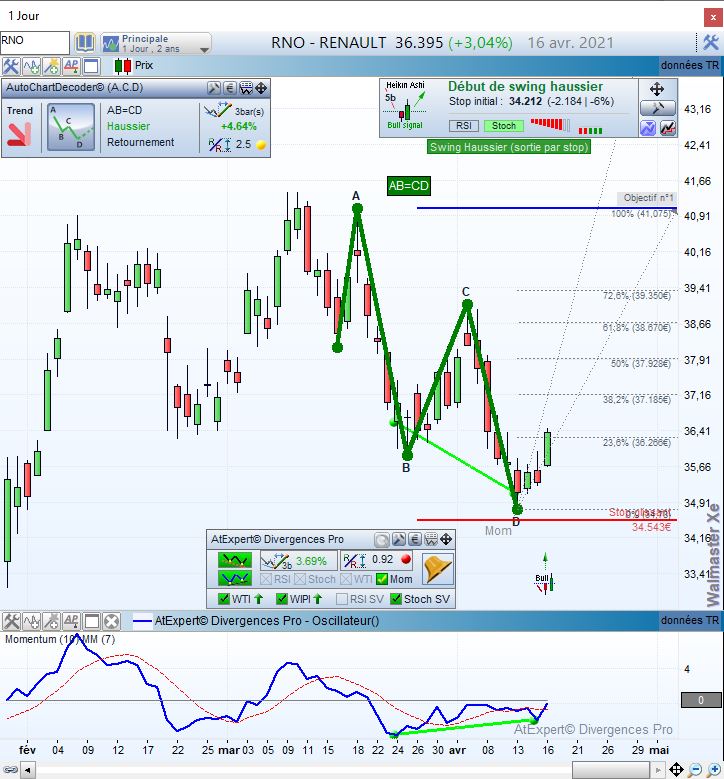Click the link chain icon at bottom left
Screen dimensions: 724x779
pos(10,770)
